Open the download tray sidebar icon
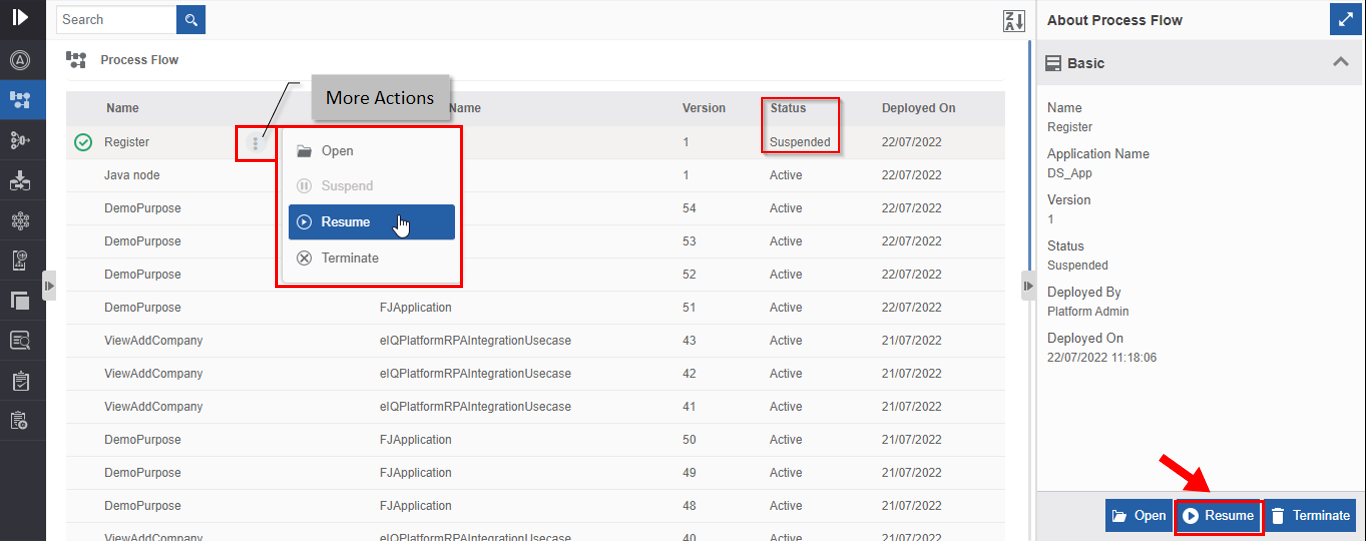This screenshot has width=1366, height=541. tap(20, 180)
